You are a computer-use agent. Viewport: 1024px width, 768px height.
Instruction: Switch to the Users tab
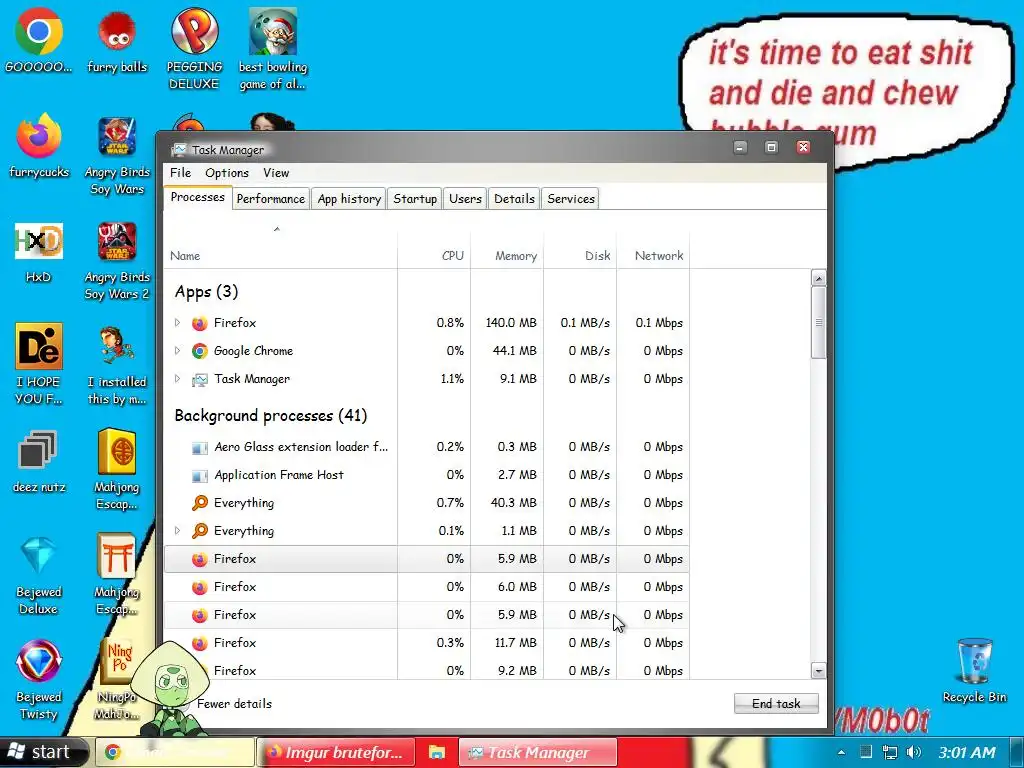pyautogui.click(x=465, y=199)
